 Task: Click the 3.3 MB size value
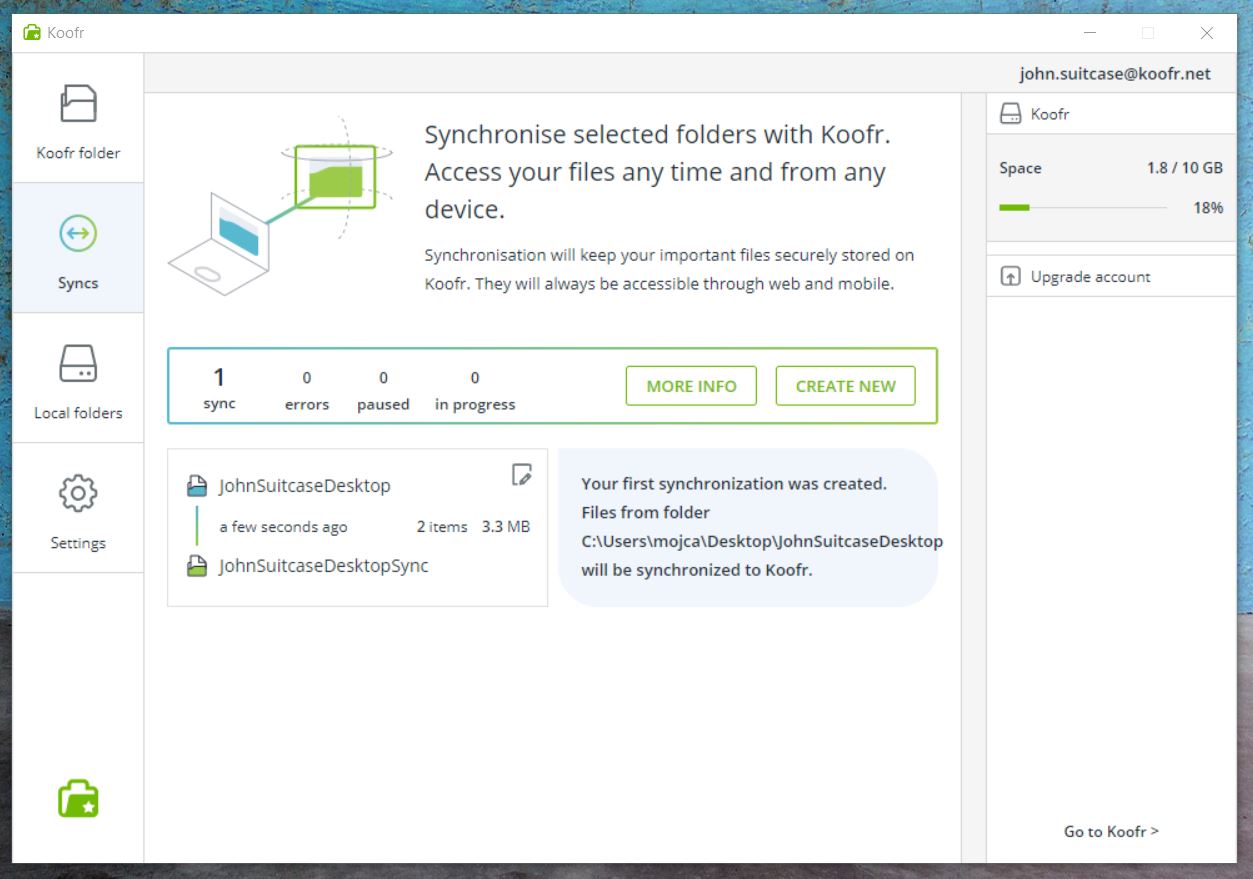[x=506, y=527]
